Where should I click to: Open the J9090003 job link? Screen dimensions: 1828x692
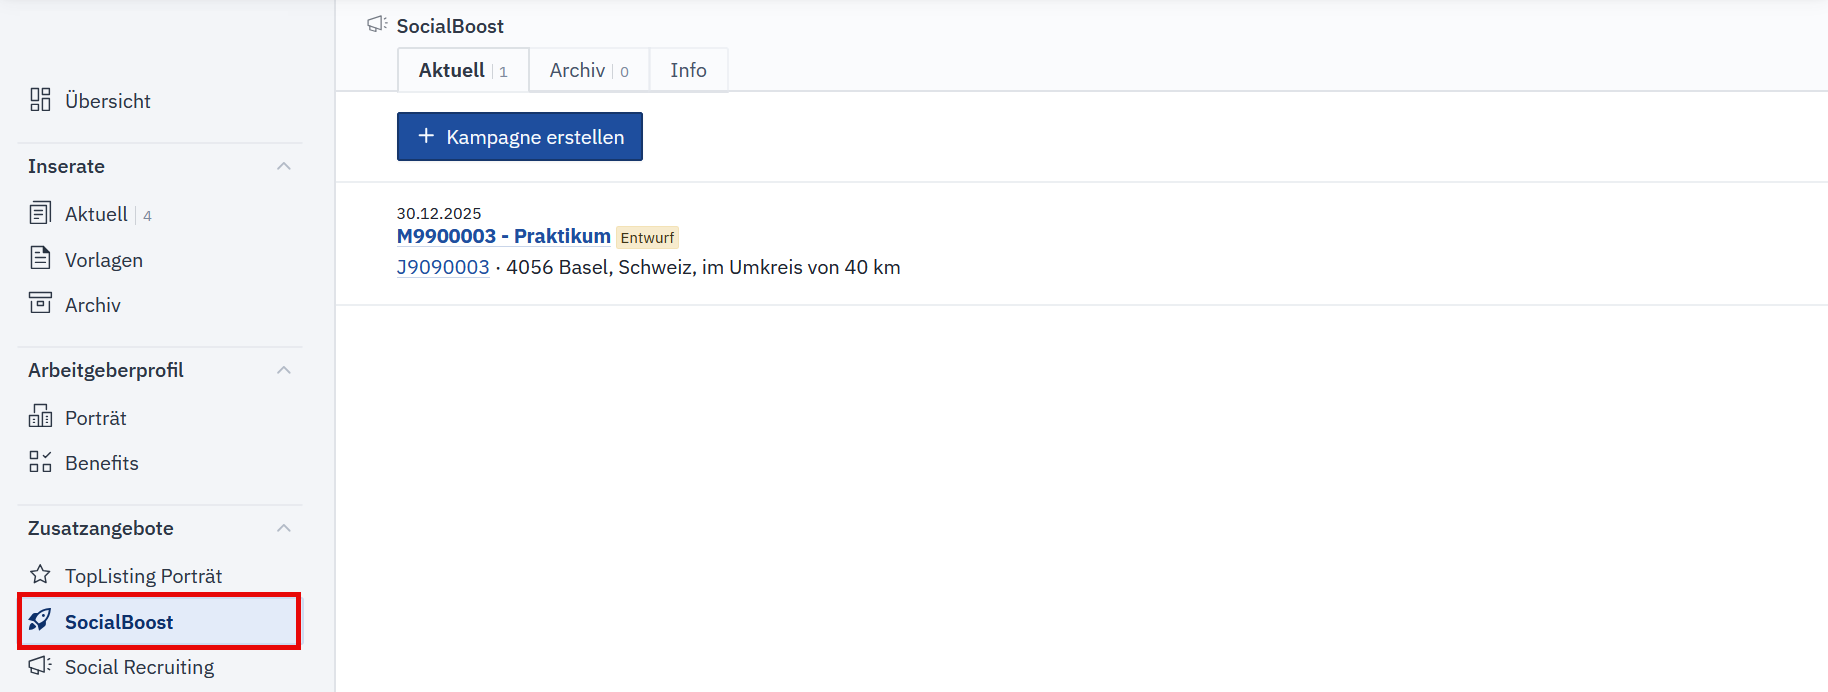tap(443, 267)
